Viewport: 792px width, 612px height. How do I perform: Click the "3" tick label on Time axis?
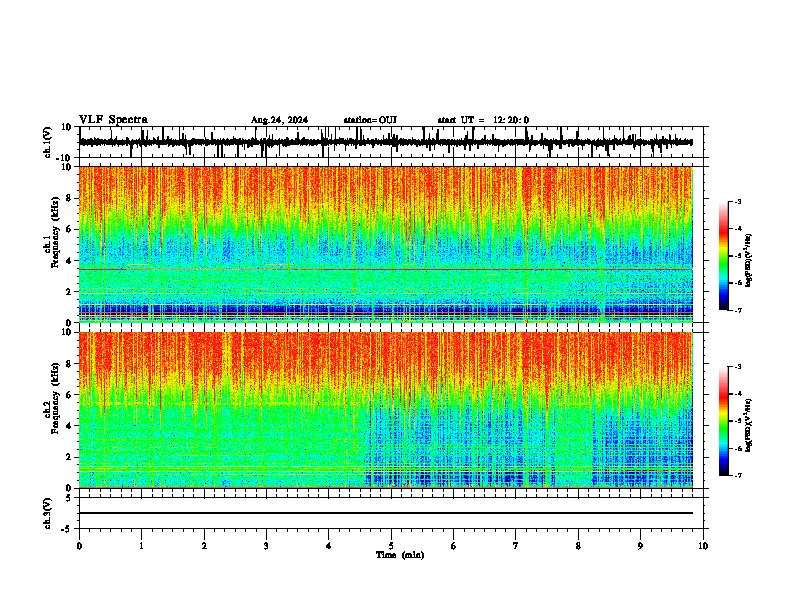266,546
